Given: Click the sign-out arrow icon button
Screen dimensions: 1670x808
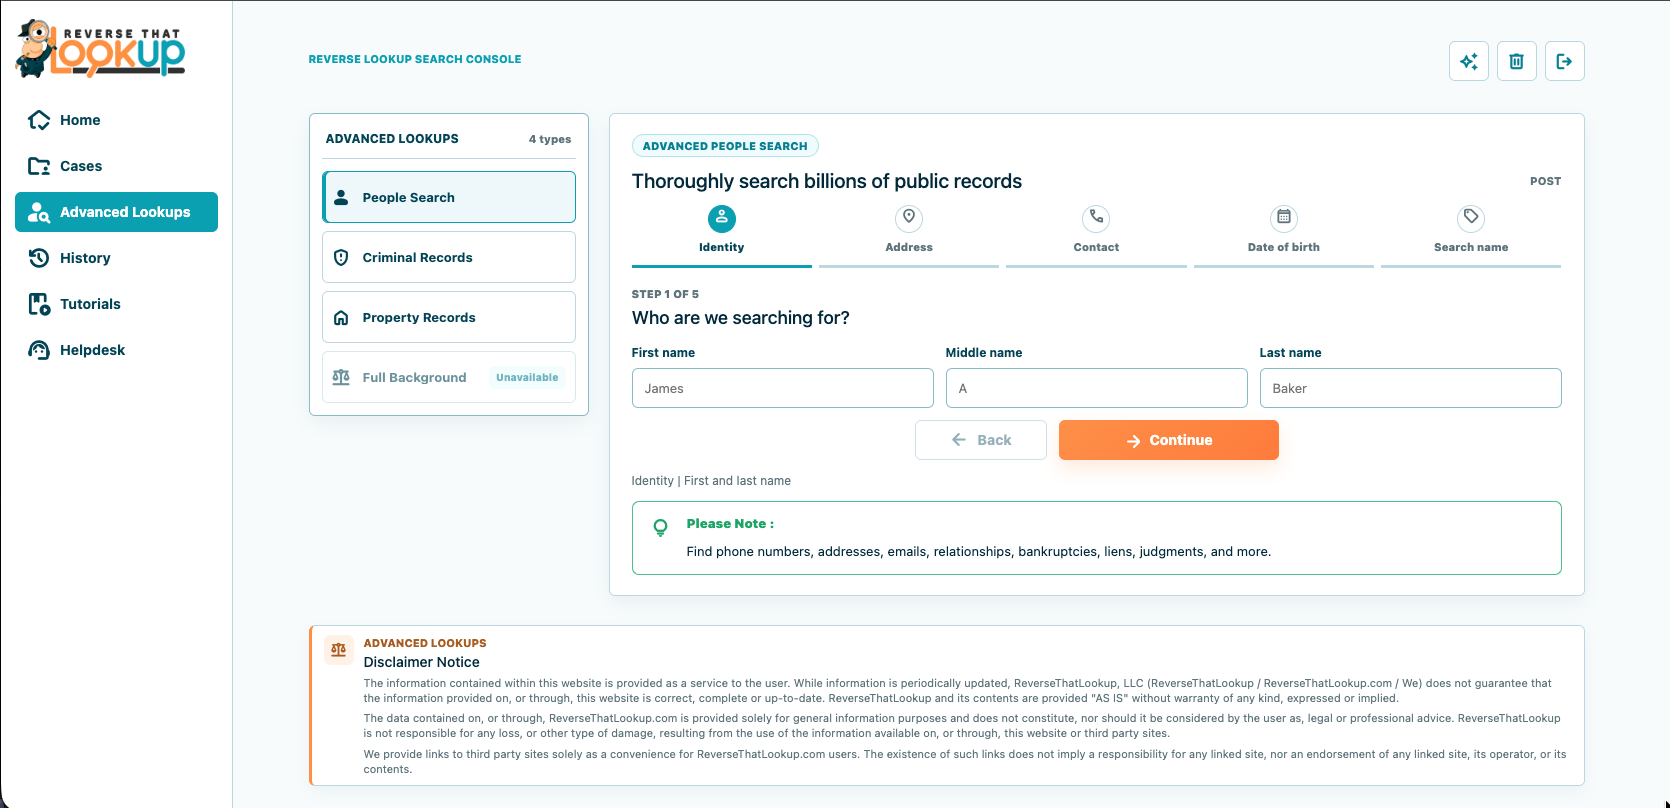Looking at the screenshot, I should [1565, 61].
